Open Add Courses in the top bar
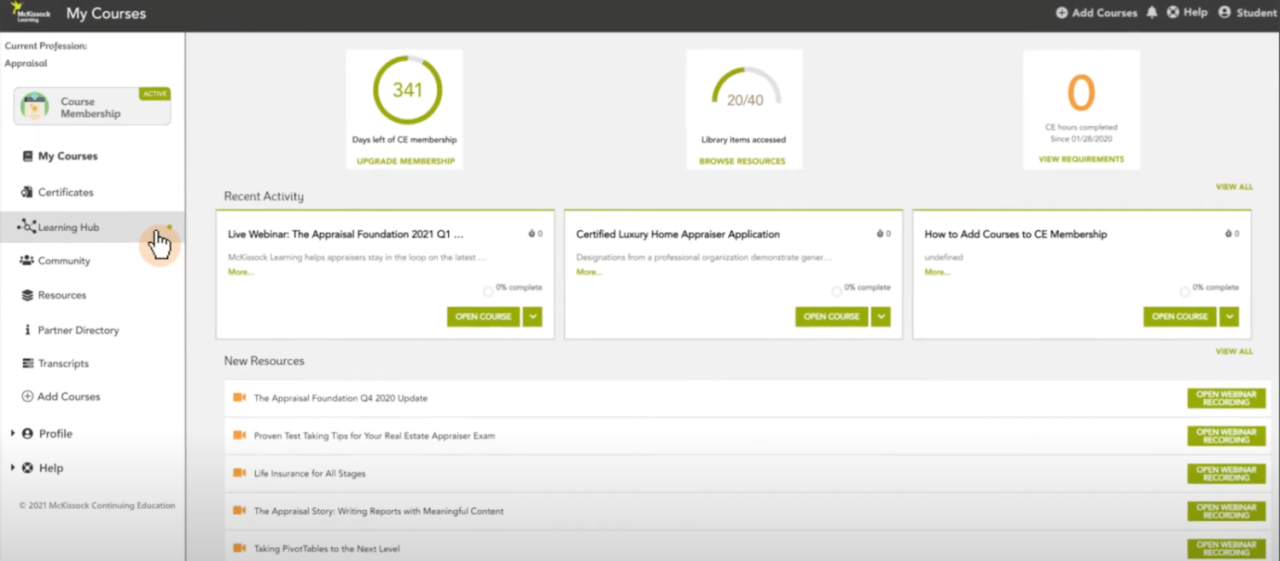The image size is (1280, 561). point(1096,13)
